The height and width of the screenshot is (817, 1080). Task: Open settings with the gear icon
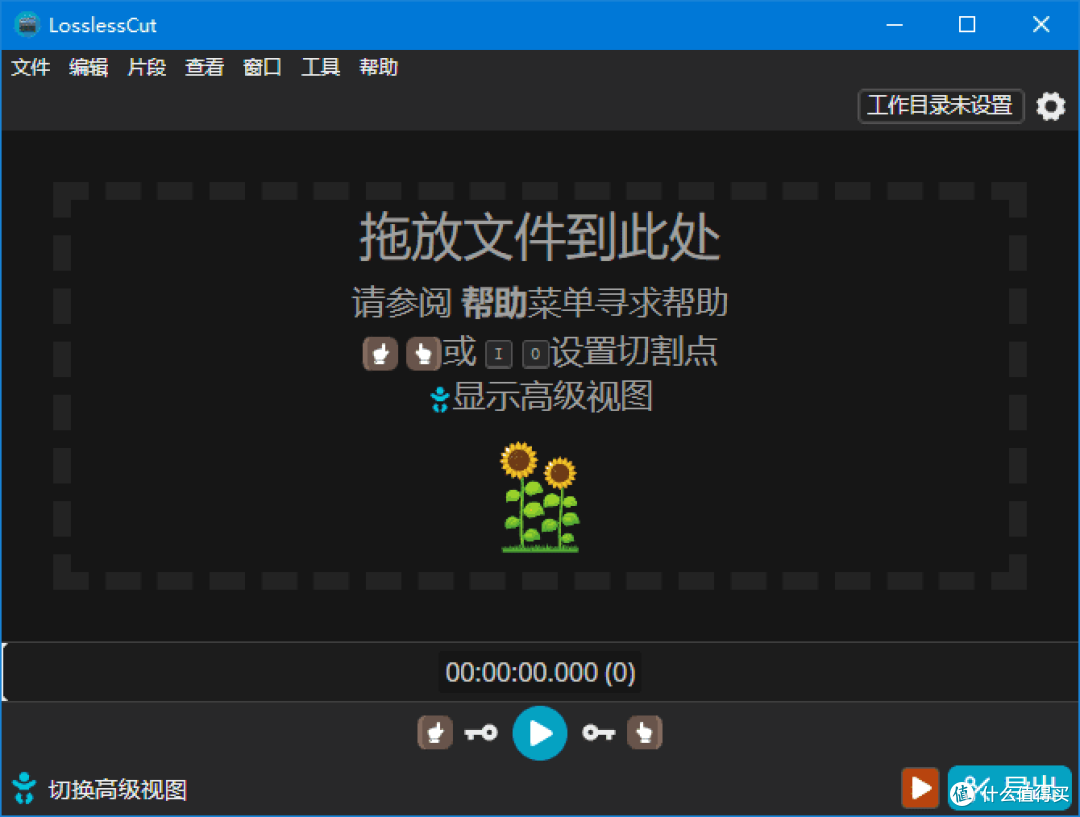[x=1050, y=106]
